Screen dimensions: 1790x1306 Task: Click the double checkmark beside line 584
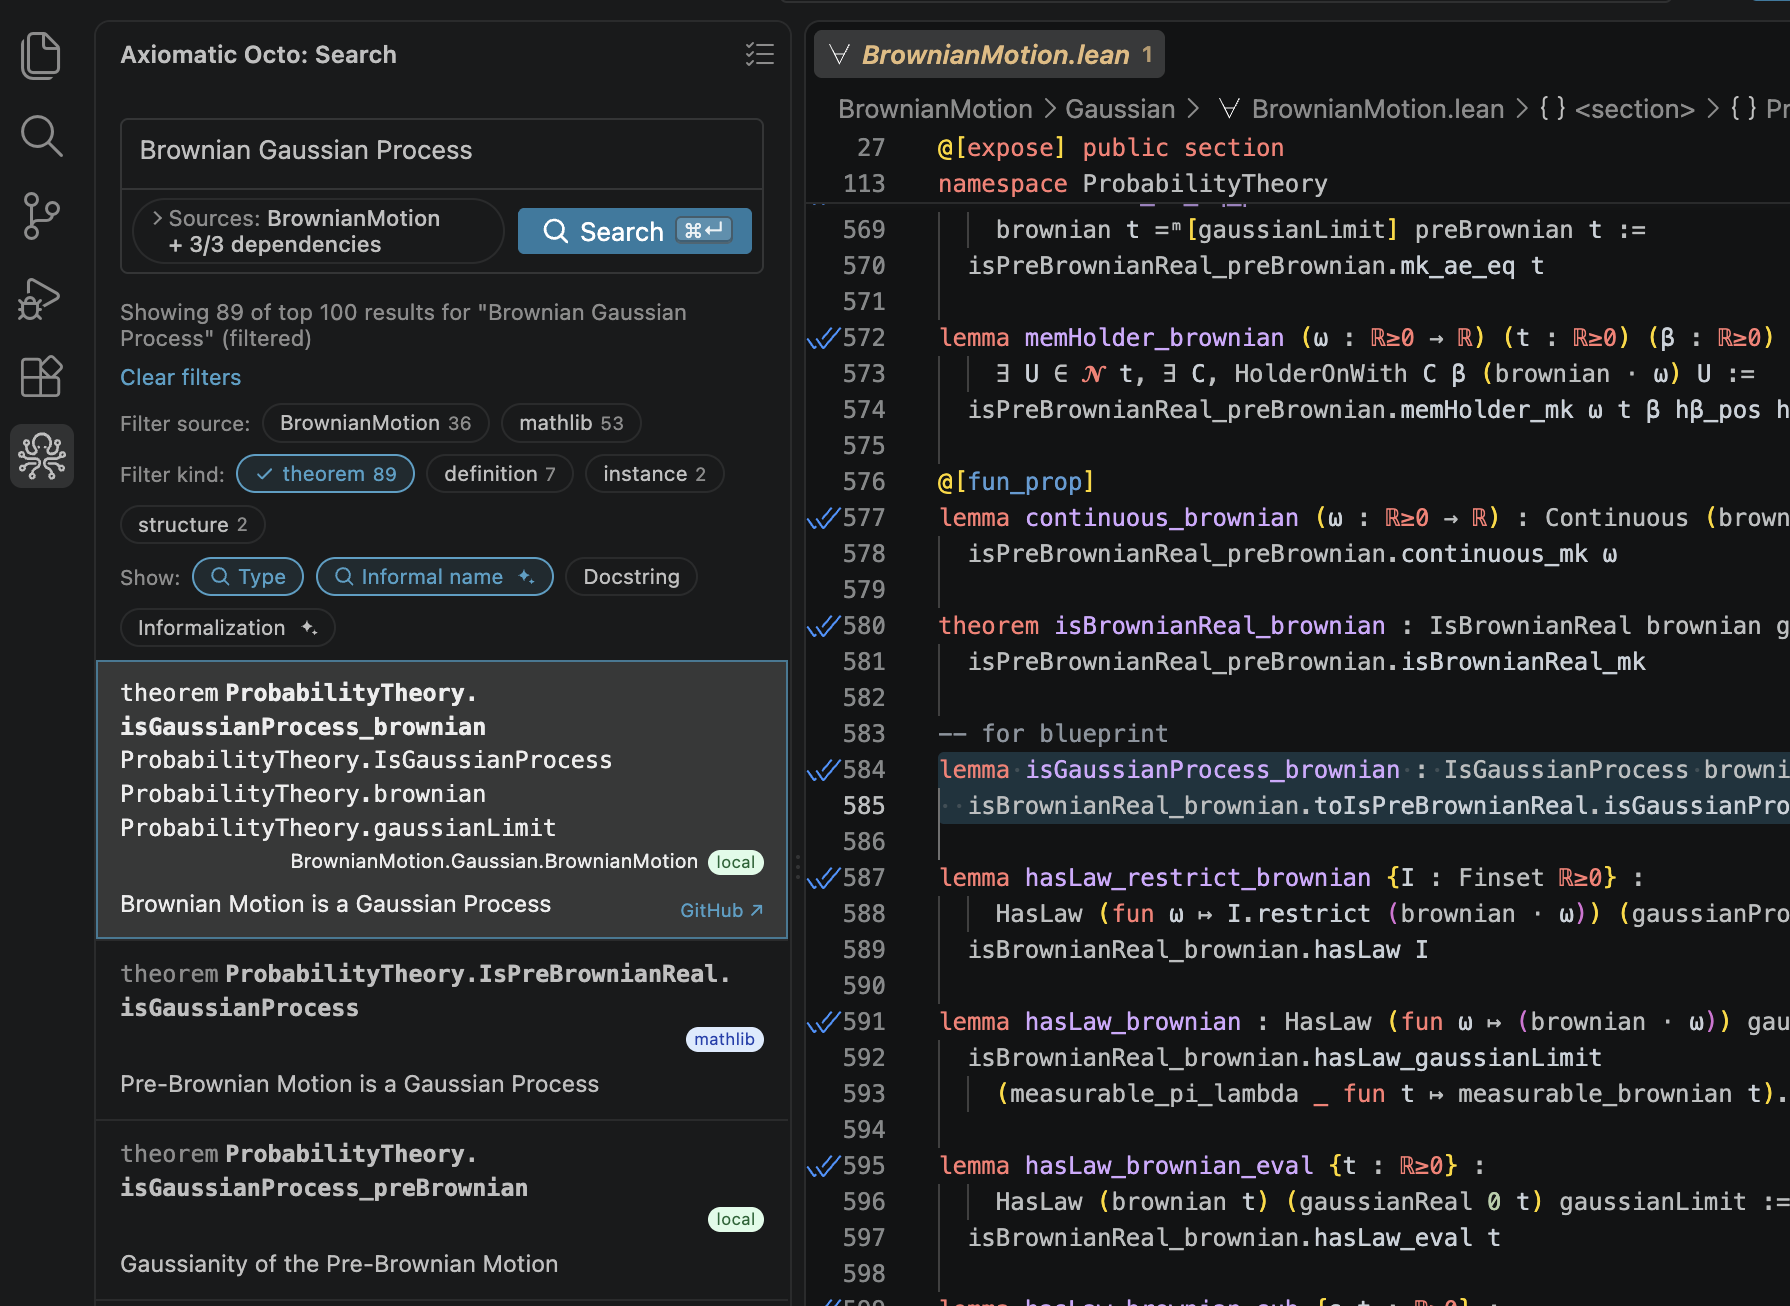823,770
